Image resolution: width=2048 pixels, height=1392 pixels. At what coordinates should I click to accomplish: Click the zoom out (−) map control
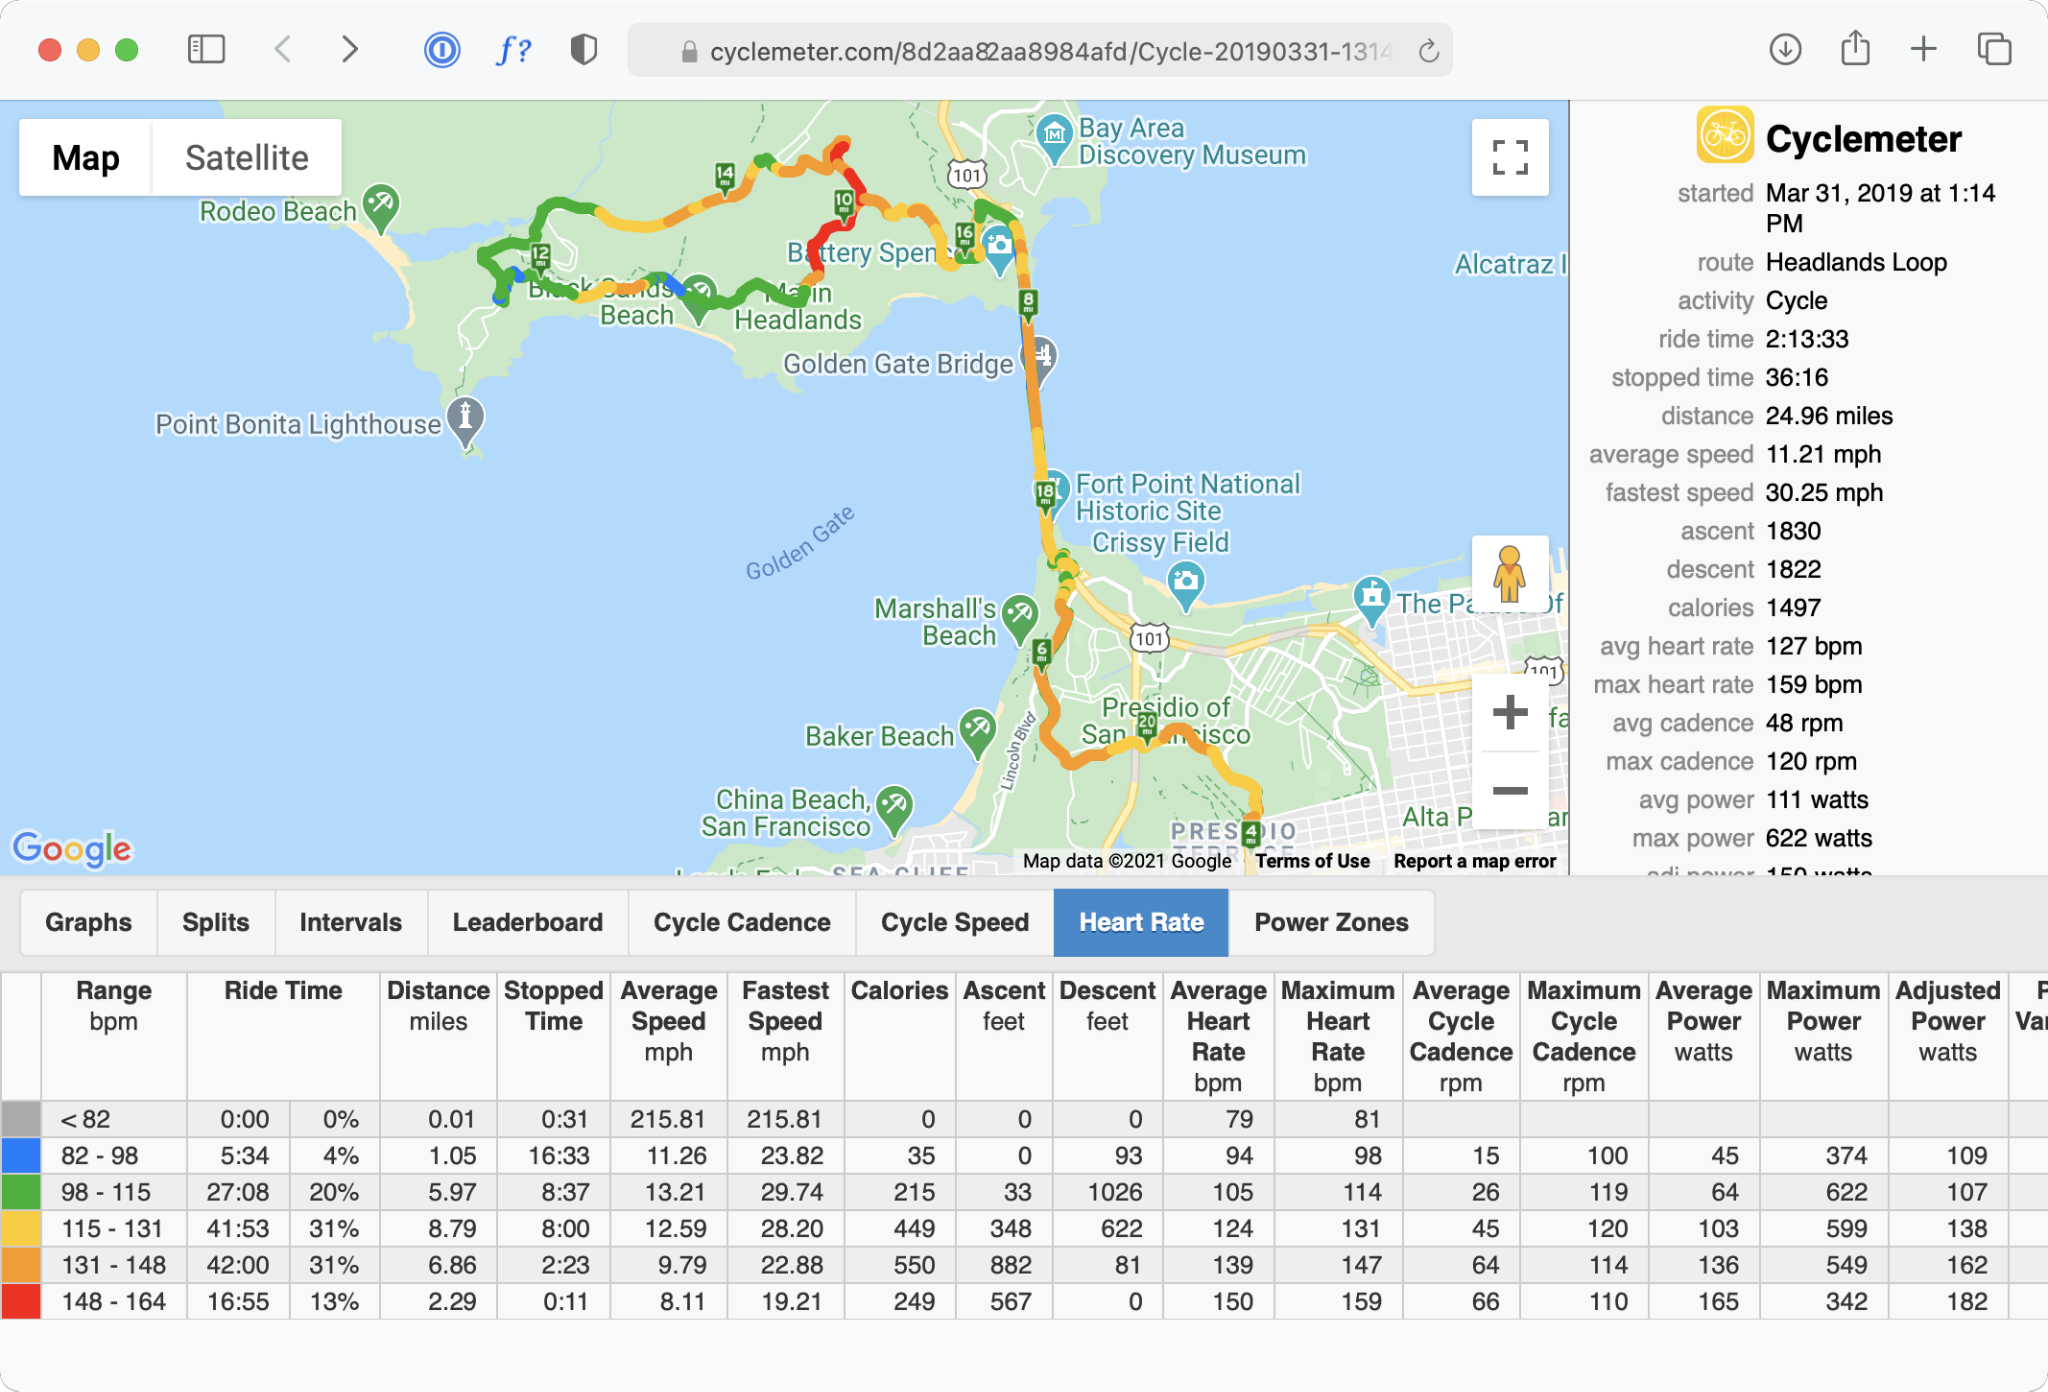1509,789
